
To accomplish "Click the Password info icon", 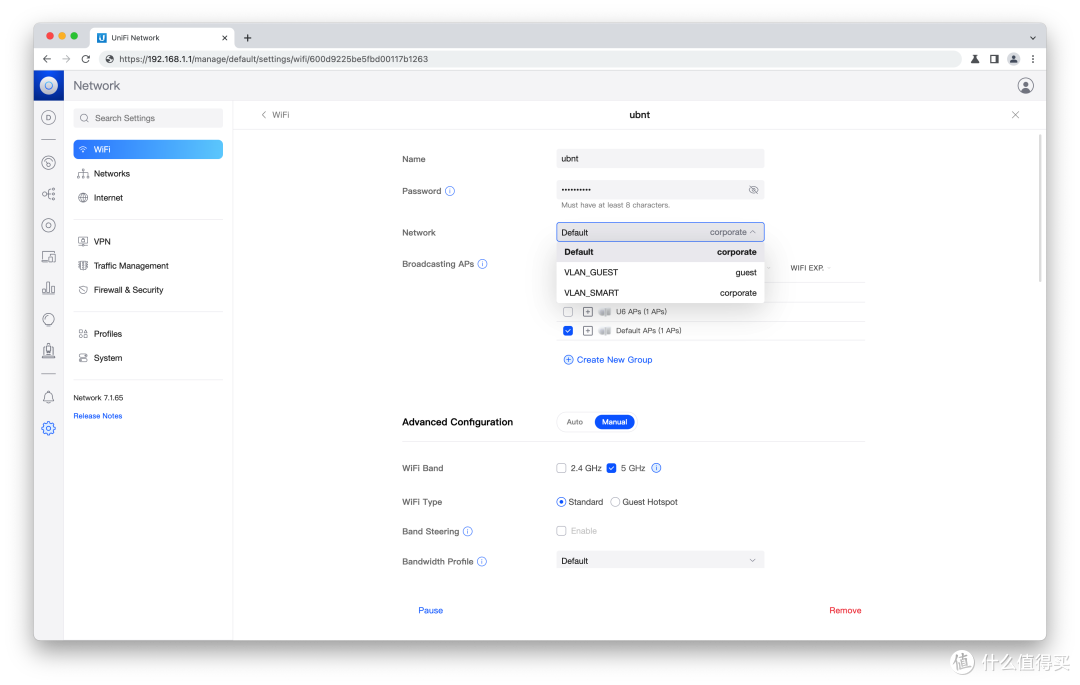I will pyautogui.click(x=450, y=191).
